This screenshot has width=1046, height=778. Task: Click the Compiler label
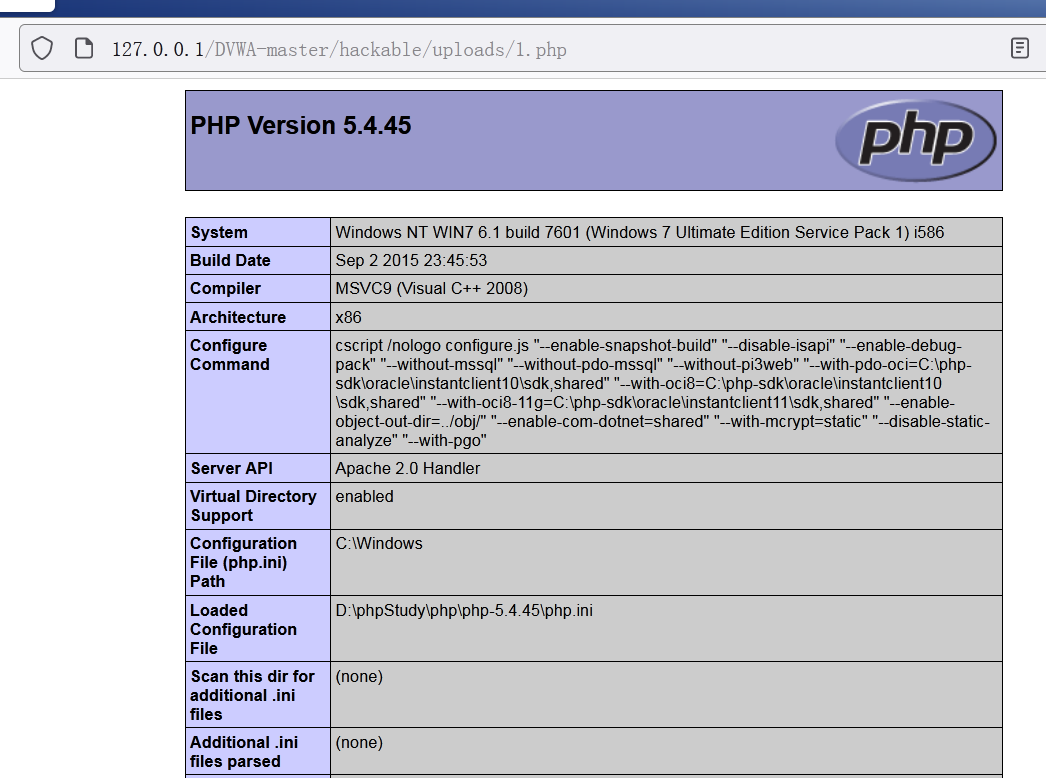click(225, 288)
